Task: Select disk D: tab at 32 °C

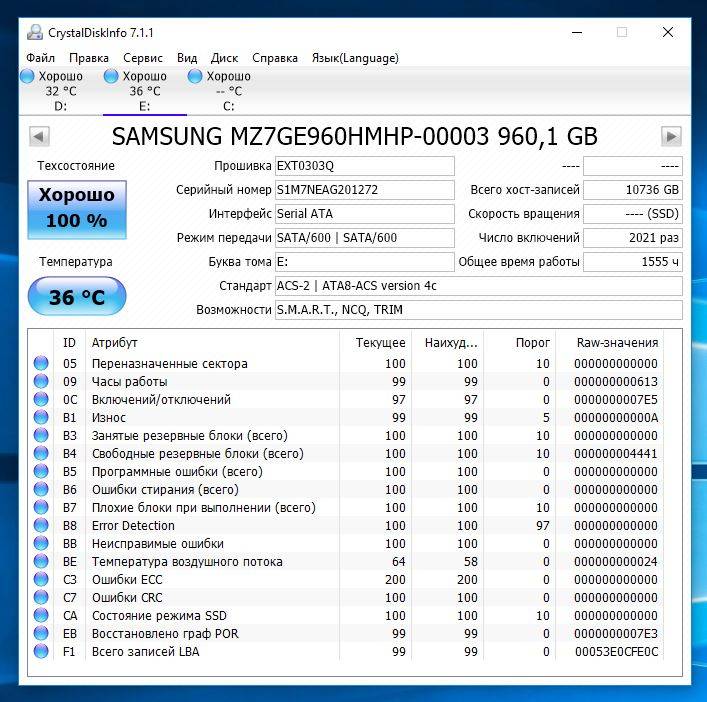Action: click(x=60, y=91)
